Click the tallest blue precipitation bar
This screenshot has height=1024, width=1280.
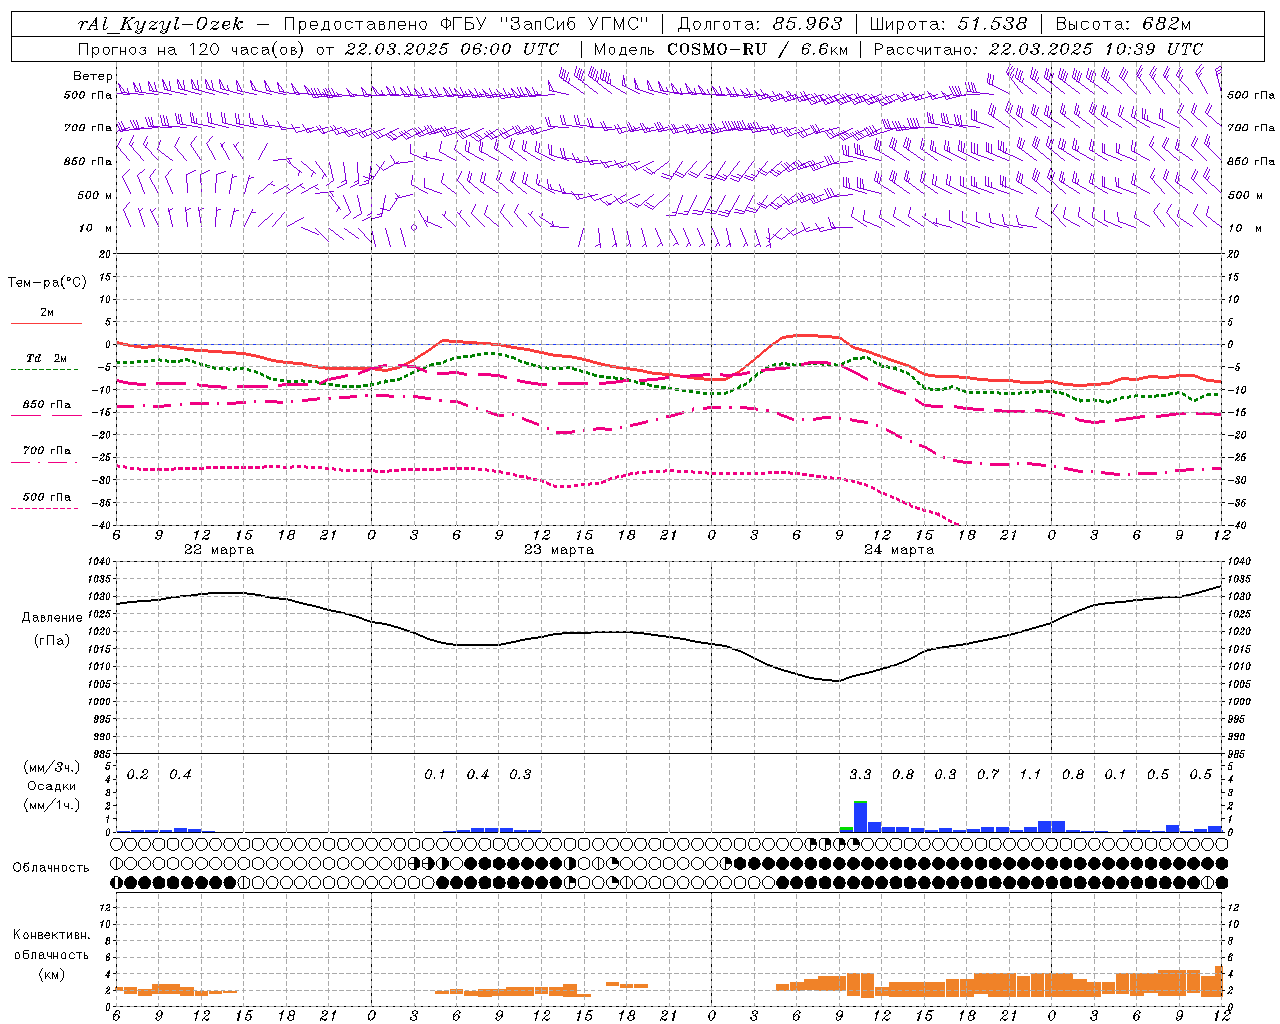click(x=860, y=817)
